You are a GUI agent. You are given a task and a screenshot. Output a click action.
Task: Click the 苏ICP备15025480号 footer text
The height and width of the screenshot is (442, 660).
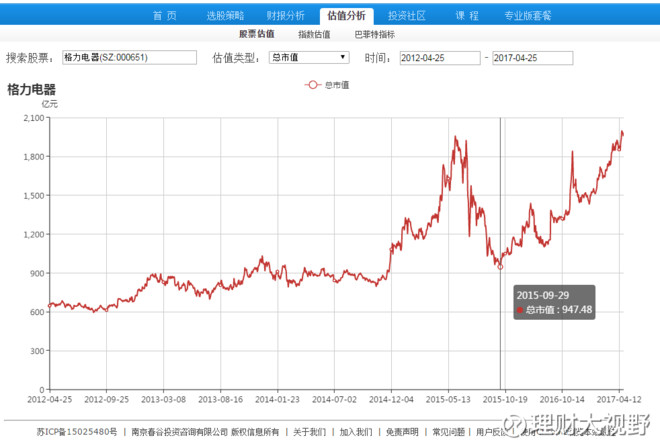click(77, 432)
